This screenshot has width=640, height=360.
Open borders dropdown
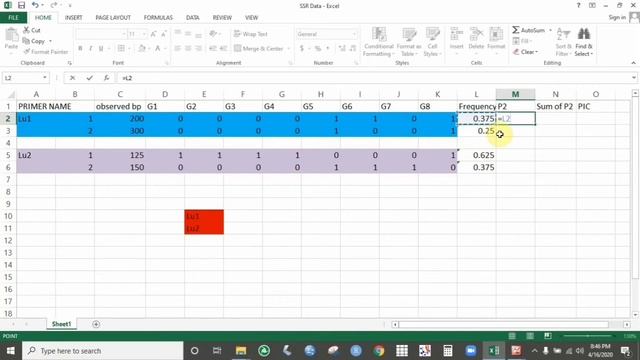click(x=129, y=49)
